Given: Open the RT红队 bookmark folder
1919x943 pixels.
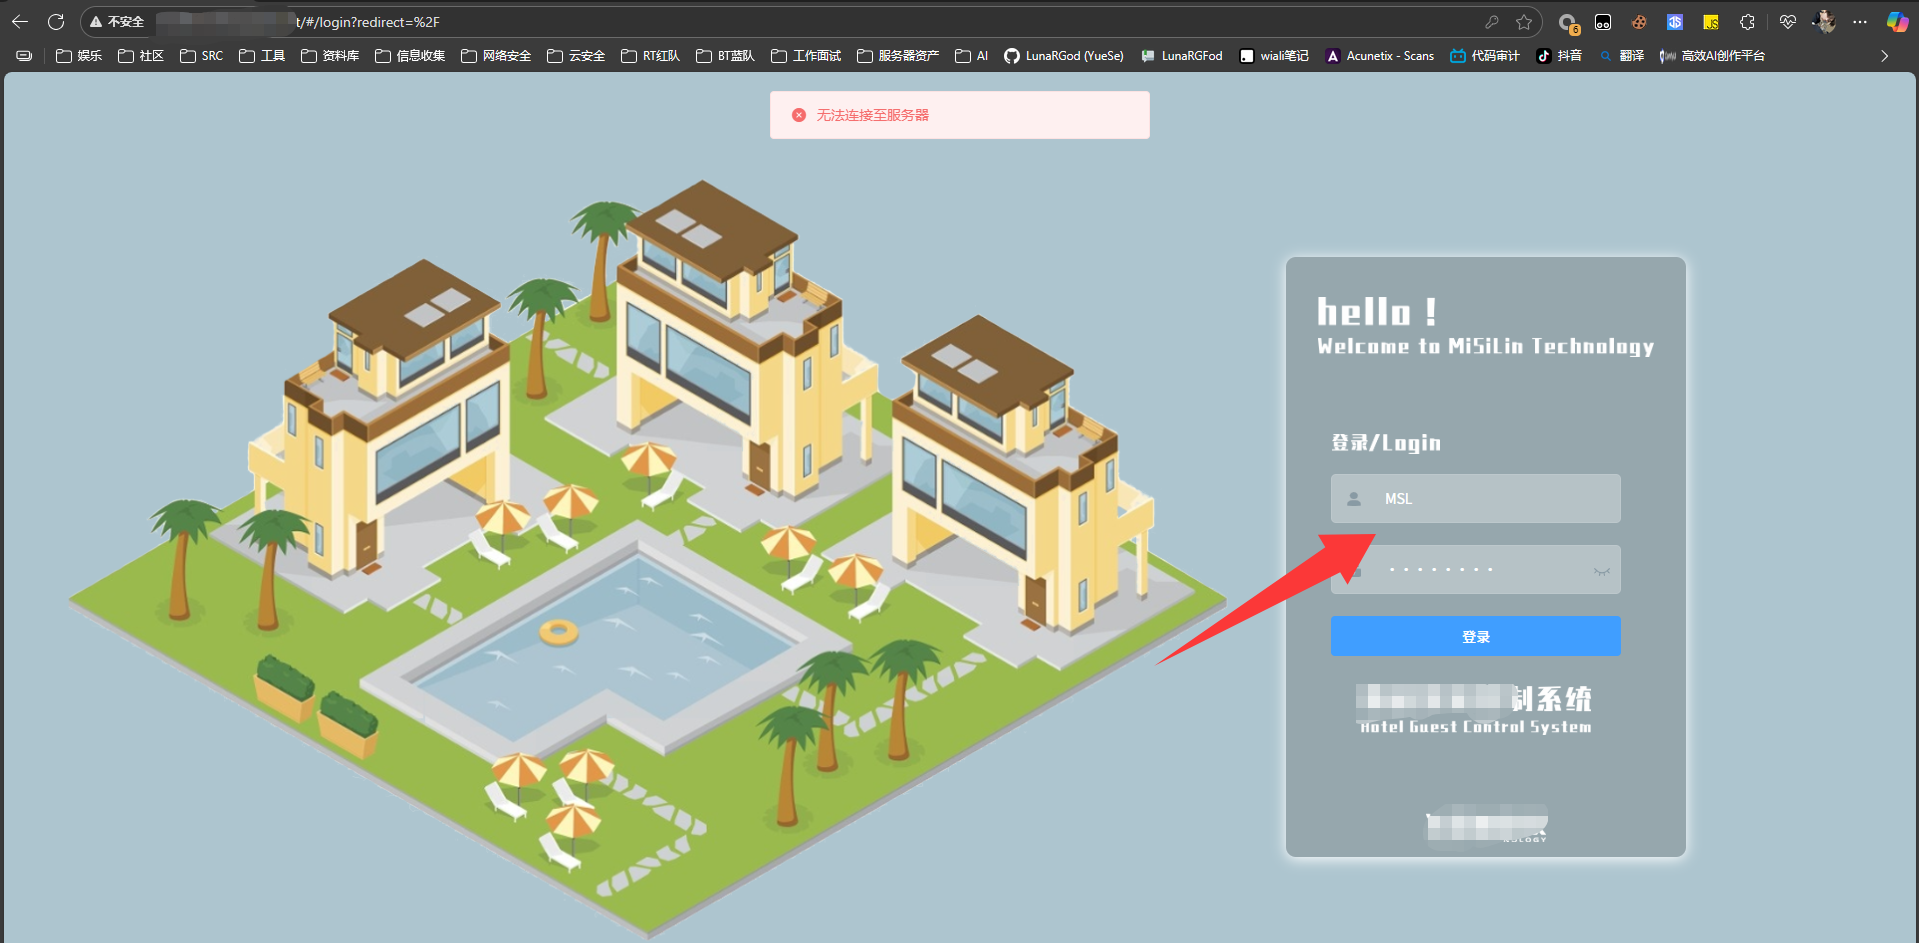Looking at the screenshot, I should (650, 56).
